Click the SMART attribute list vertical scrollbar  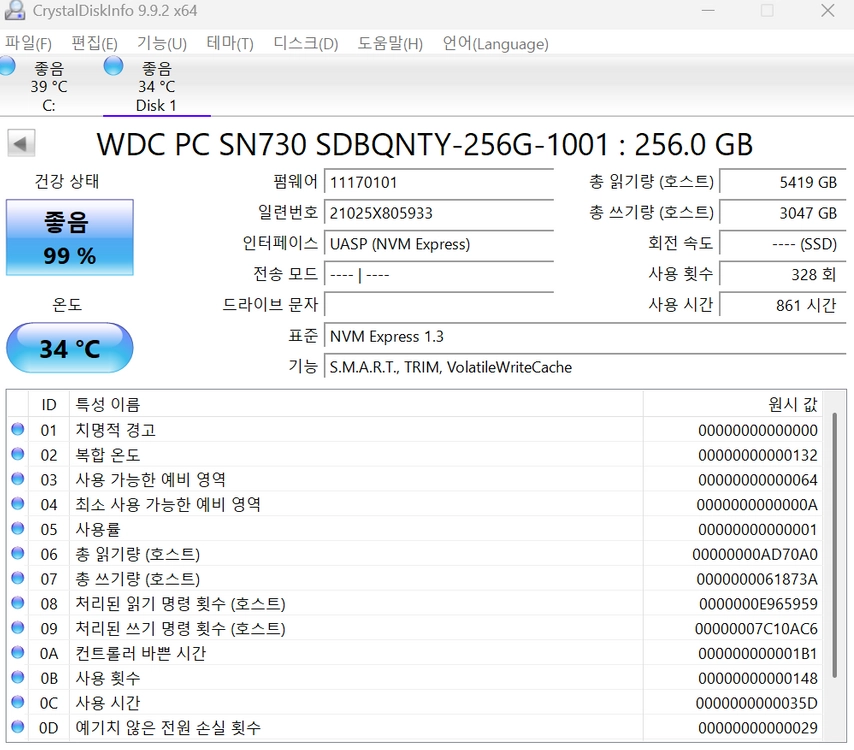point(834,545)
